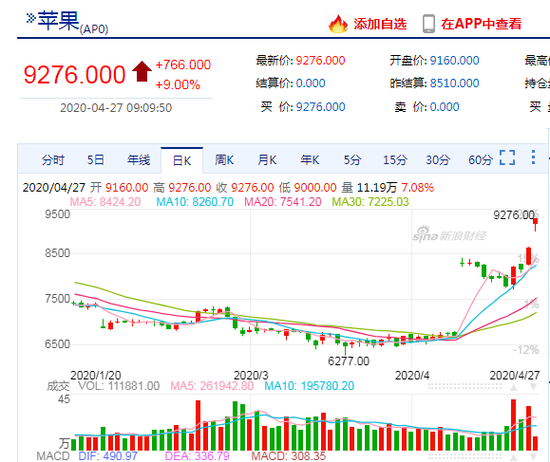Select the 月K chart tab
The width and height of the screenshot is (550, 462).
click(x=267, y=160)
